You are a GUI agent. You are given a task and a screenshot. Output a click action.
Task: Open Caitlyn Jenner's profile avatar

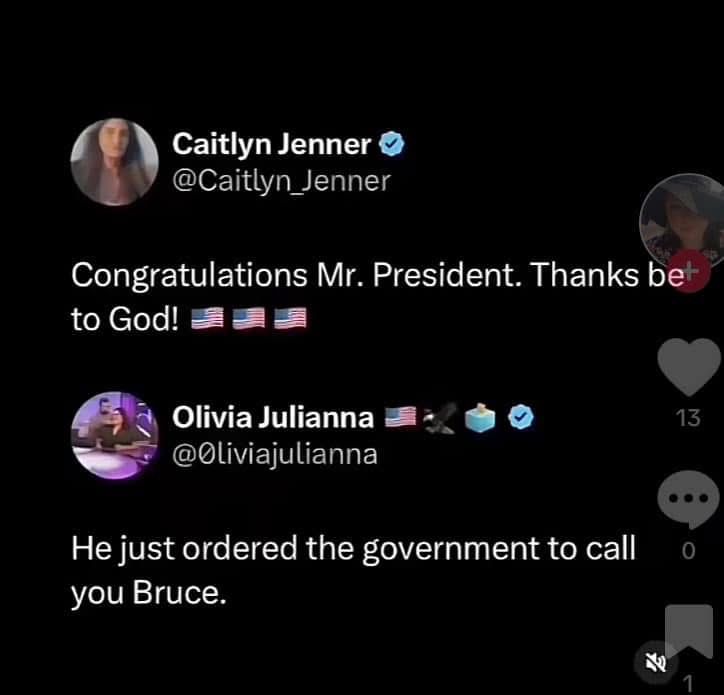(115, 162)
